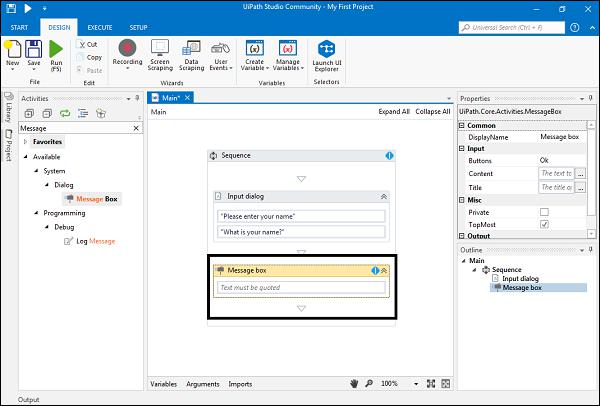Select the Message Box activity
This screenshot has width=600, height=406.
click(x=92, y=199)
